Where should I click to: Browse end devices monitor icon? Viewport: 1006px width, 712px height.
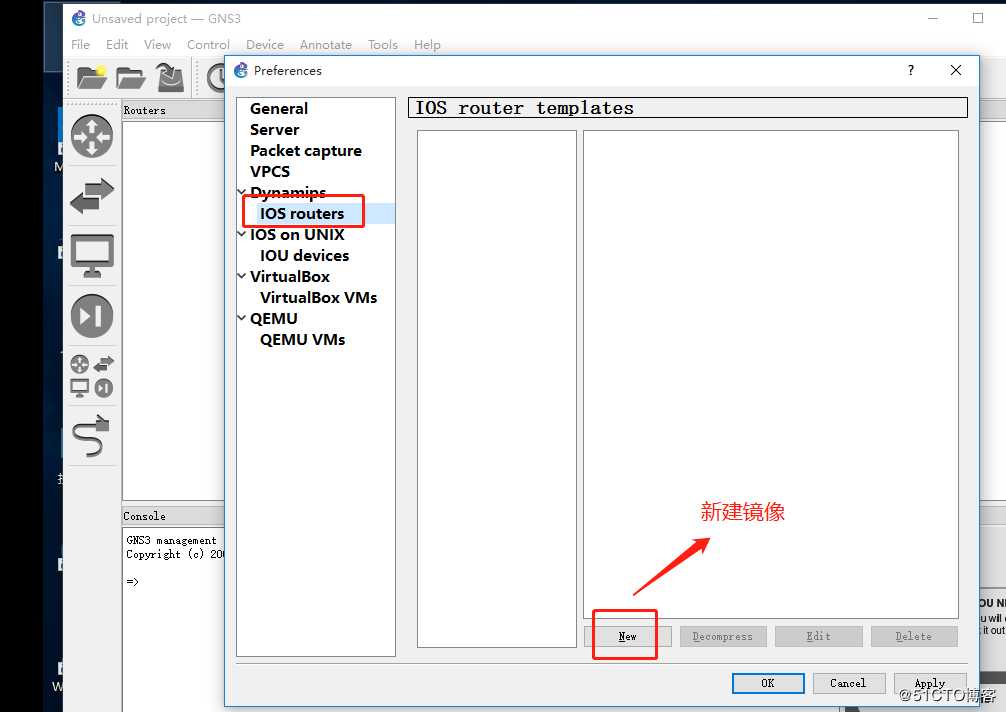point(92,256)
